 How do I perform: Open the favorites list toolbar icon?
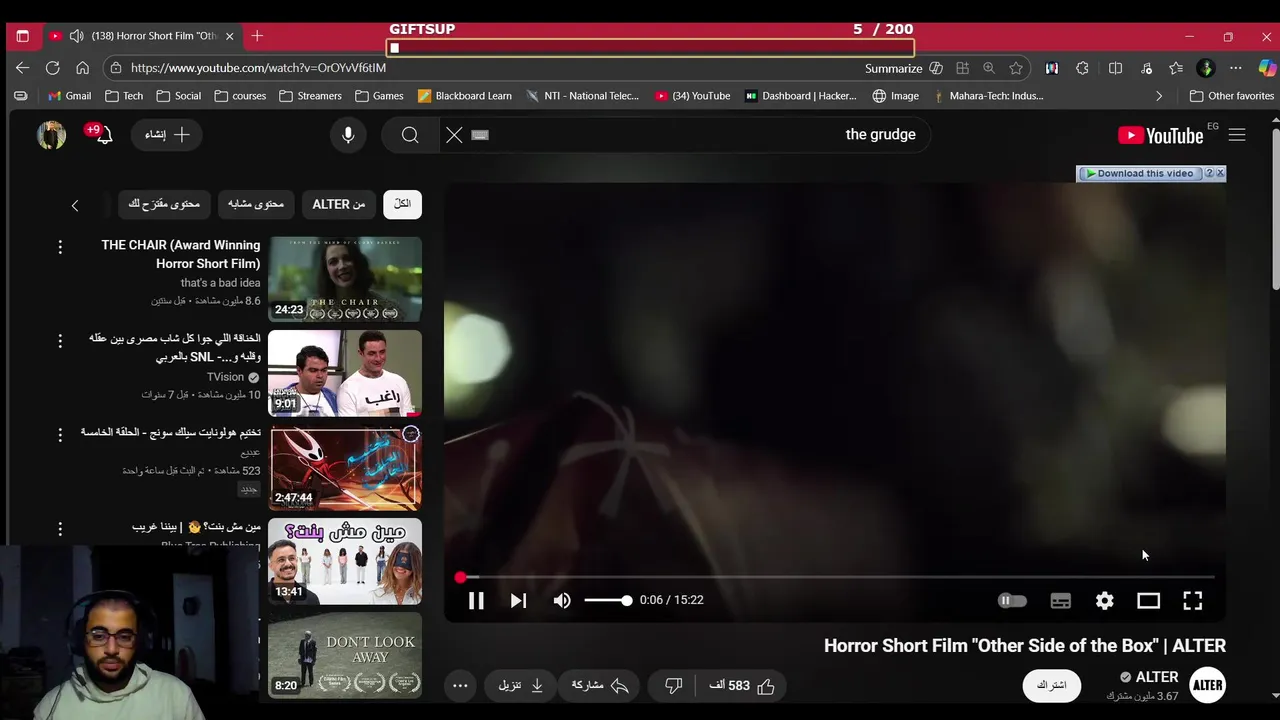(1176, 68)
